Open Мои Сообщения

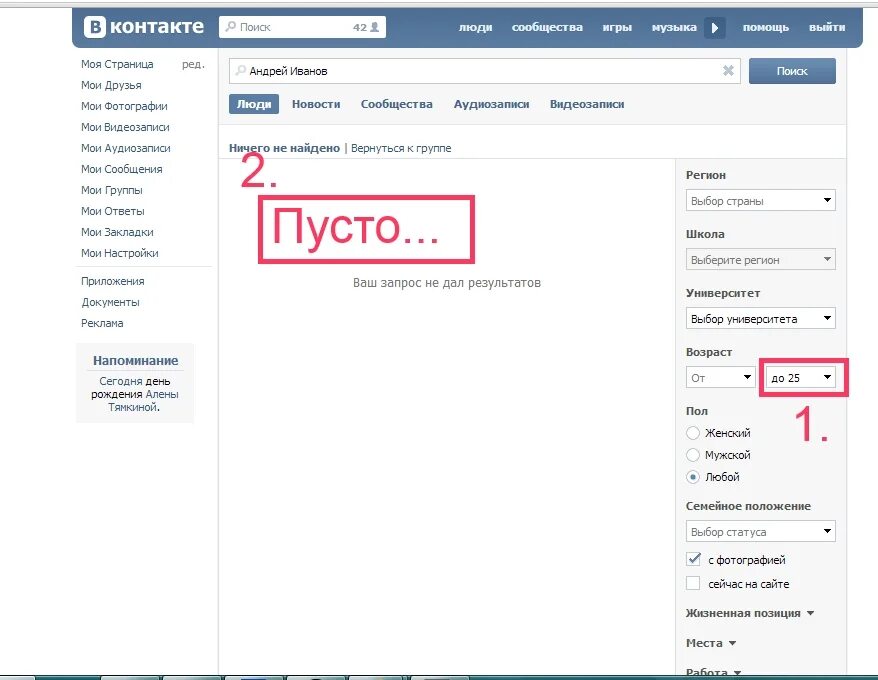coord(122,169)
